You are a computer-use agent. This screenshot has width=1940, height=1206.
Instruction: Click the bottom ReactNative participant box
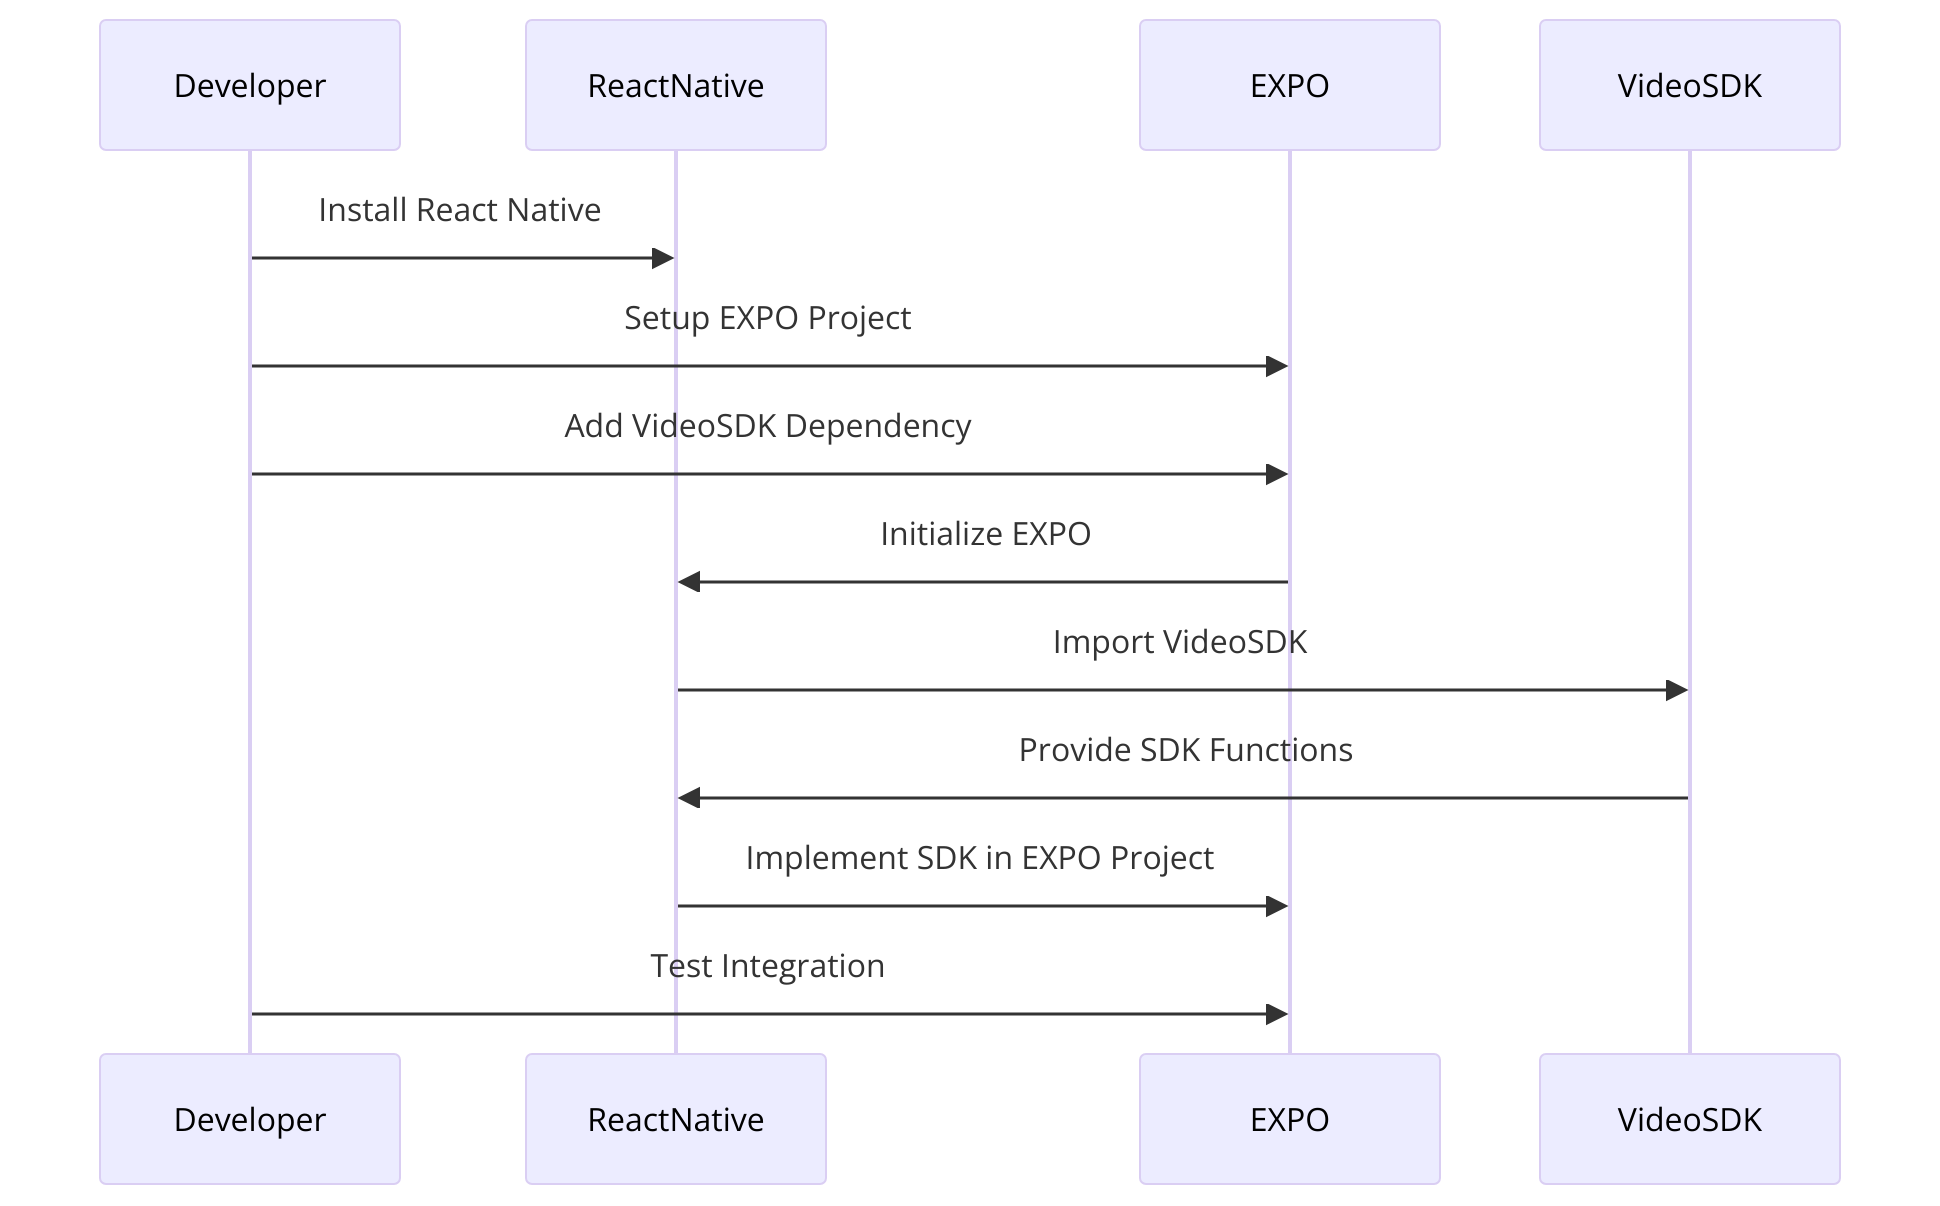[675, 1119]
